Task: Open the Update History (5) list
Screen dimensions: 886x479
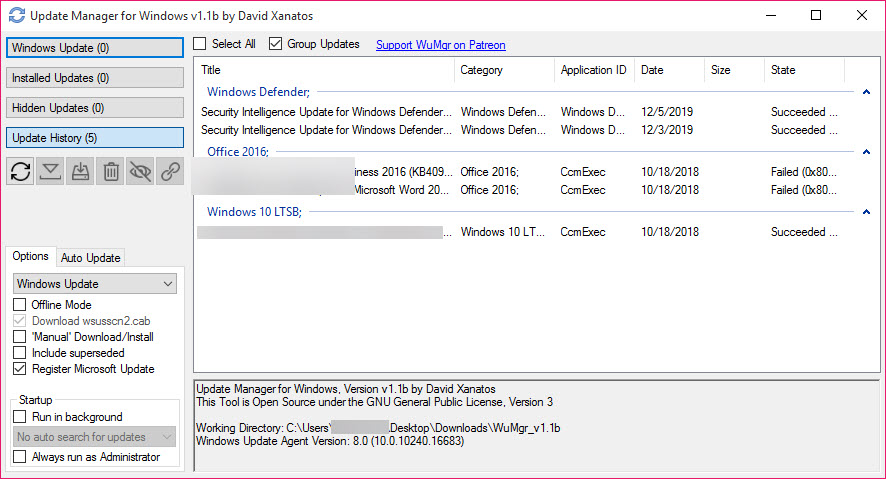Action: click(x=95, y=138)
